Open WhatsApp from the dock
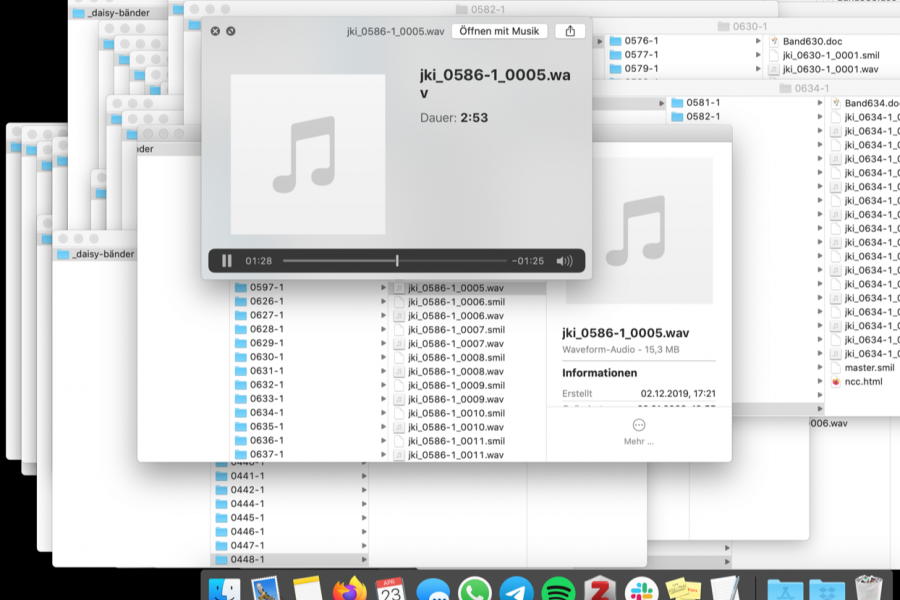The image size is (900, 600). pyautogui.click(x=474, y=588)
